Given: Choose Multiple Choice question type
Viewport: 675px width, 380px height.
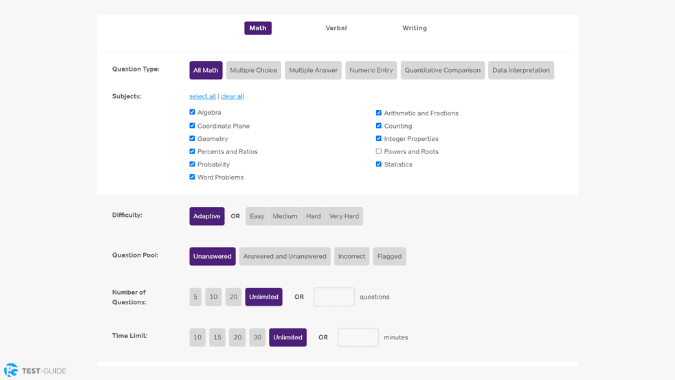Looking at the screenshot, I should coord(254,70).
